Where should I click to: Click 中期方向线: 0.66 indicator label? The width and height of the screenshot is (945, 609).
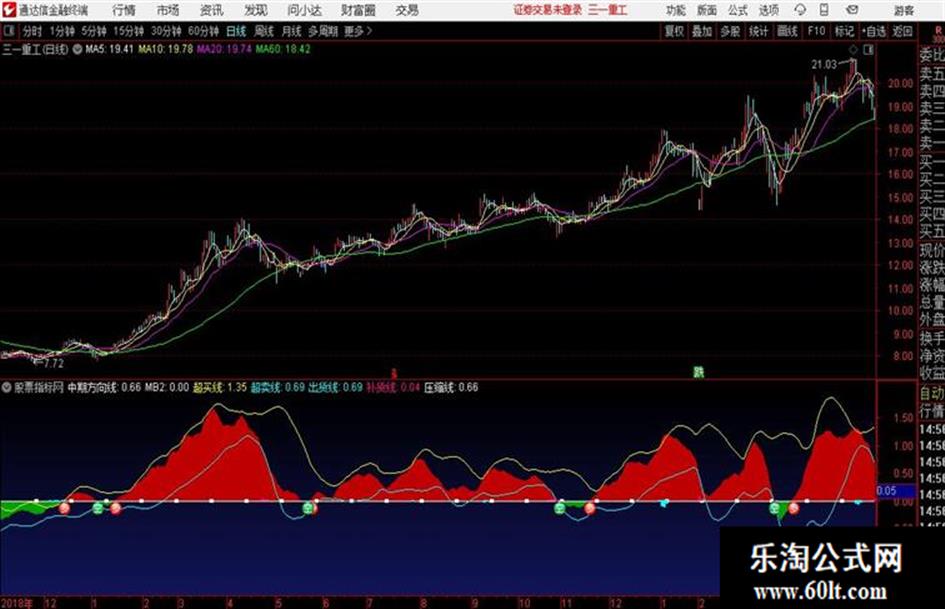(104, 387)
